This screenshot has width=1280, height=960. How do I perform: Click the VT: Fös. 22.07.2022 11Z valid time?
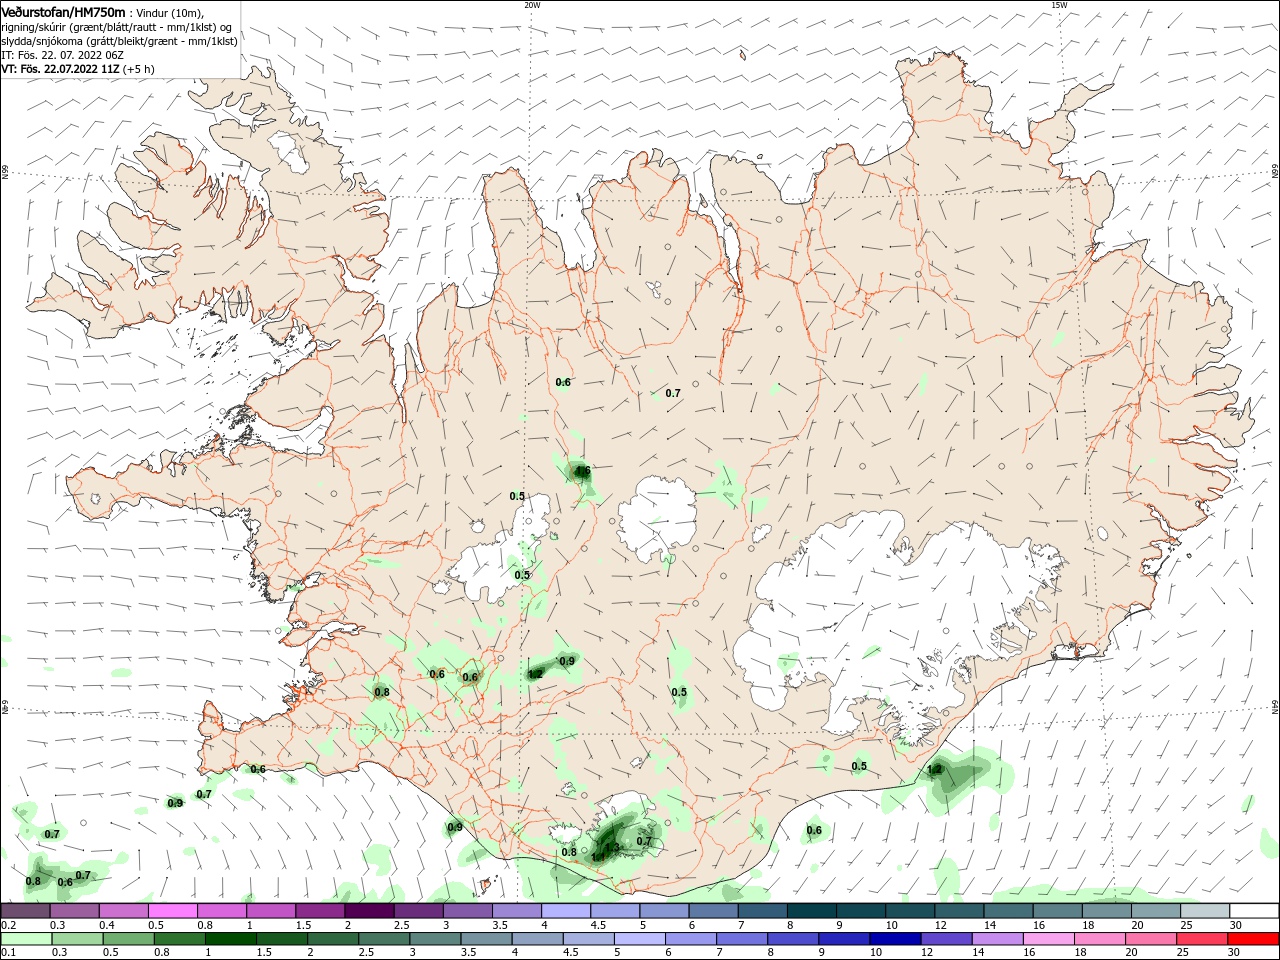[60, 69]
